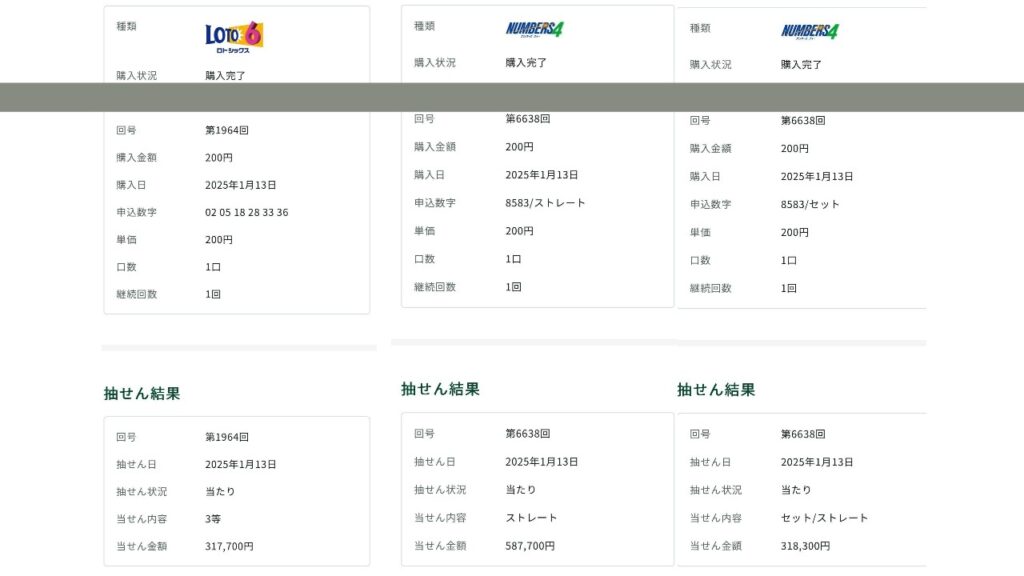Click the 抽せん結果 heading in right column
This screenshot has height=576, width=1024.
coord(715,390)
